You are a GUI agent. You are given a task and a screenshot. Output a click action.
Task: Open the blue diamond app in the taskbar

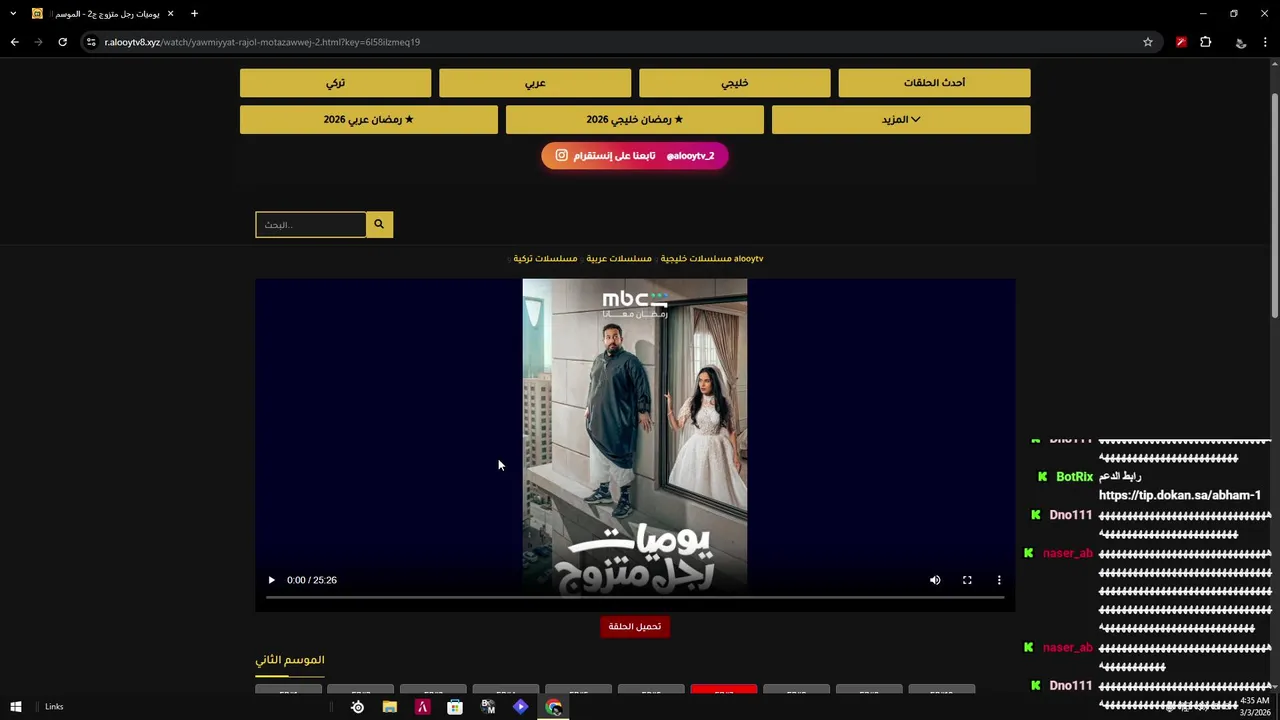pyautogui.click(x=520, y=707)
